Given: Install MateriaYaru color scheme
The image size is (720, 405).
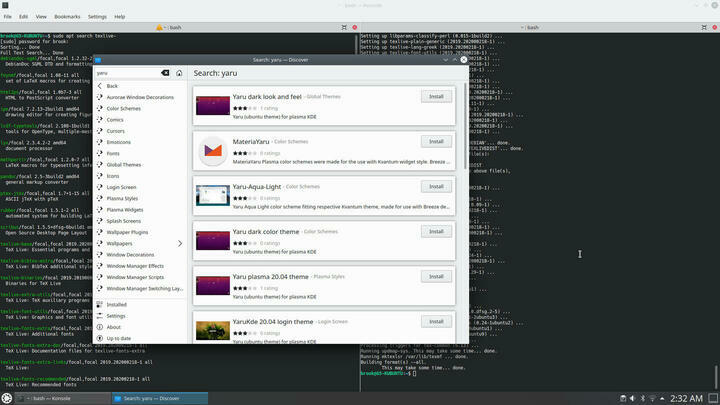Looking at the screenshot, I should point(436,141).
